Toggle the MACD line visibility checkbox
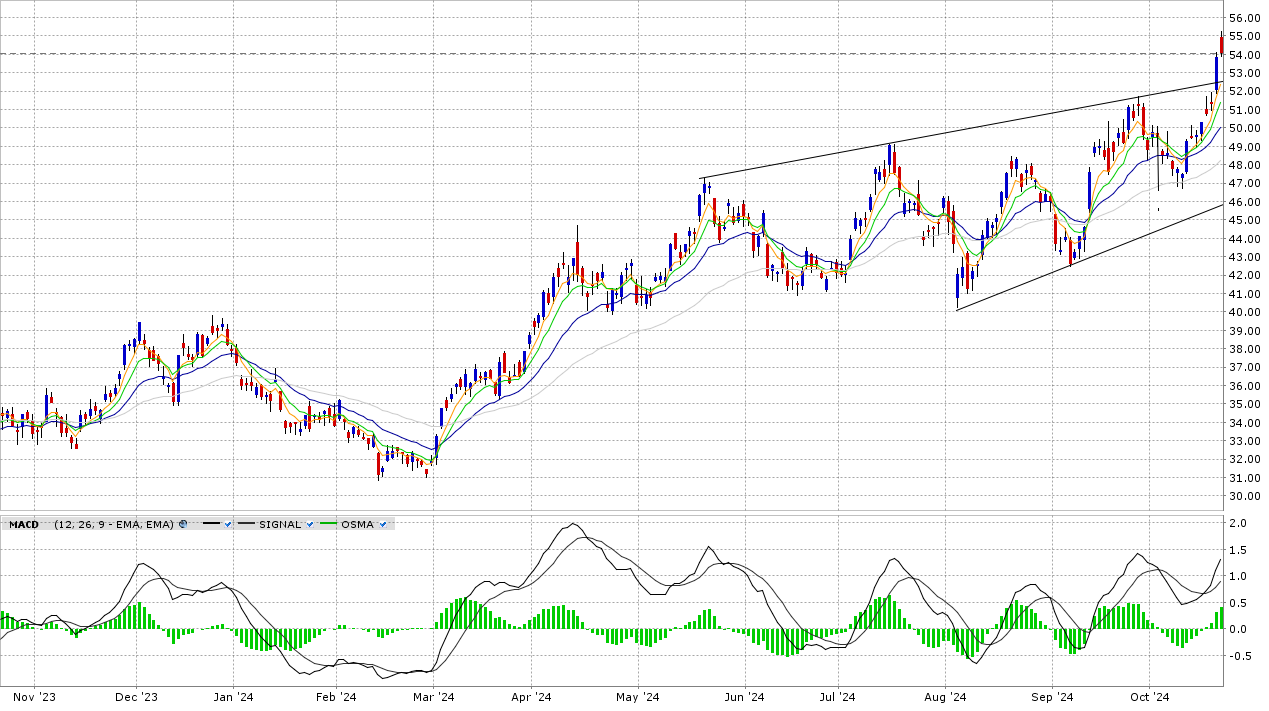This screenshot has height=711, width=1269. [229, 524]
